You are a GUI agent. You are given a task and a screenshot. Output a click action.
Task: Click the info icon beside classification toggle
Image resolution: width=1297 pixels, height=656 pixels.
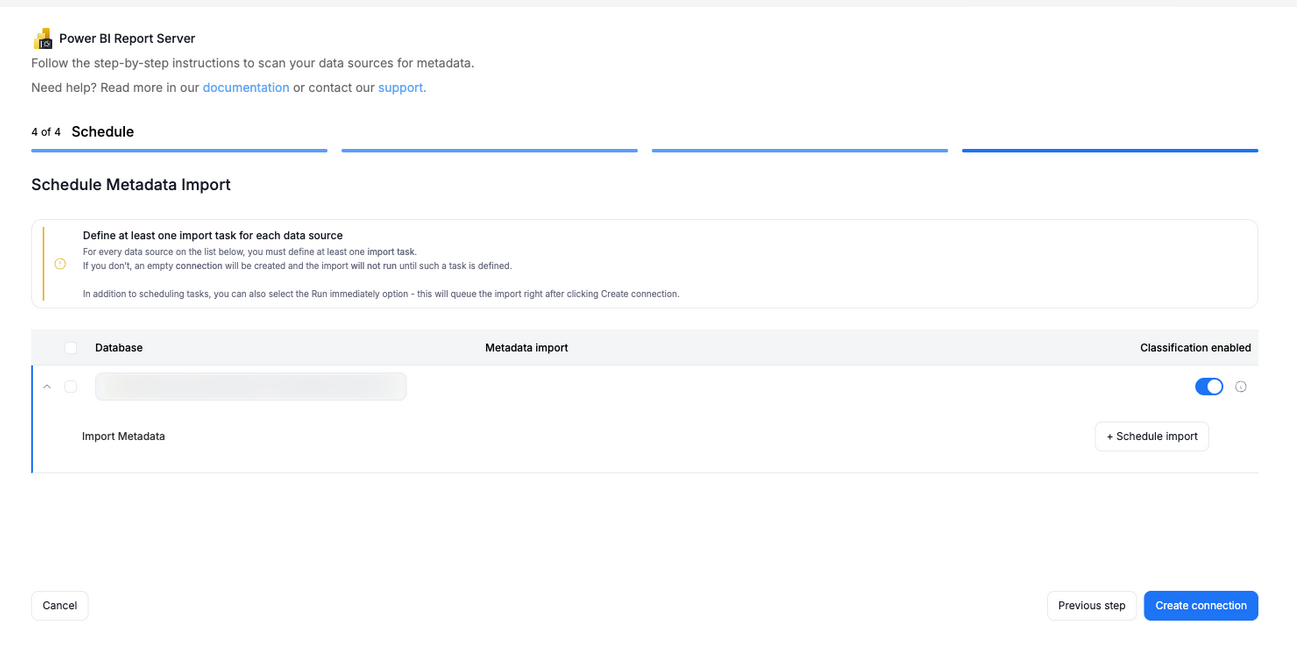(1241, 387)
